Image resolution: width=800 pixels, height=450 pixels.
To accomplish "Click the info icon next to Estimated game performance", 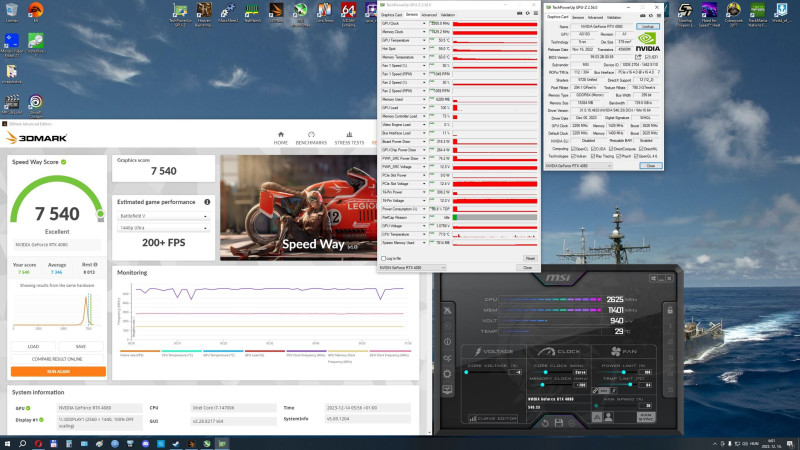I will click(x=207, y=202).
